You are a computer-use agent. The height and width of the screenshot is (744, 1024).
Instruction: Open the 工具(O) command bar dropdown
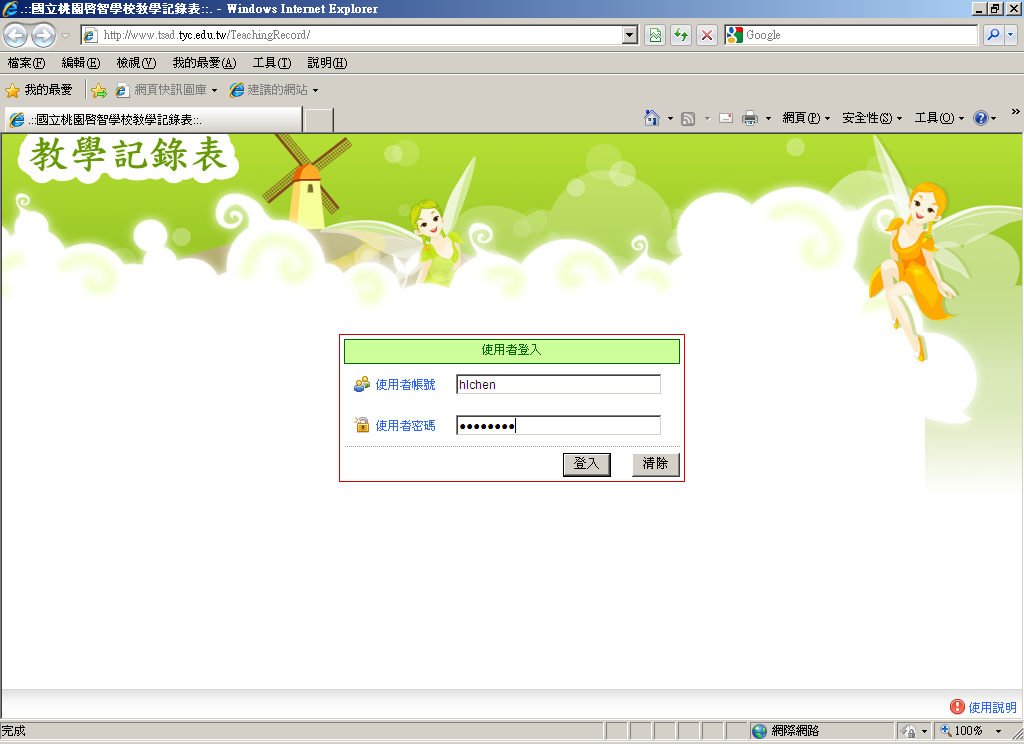(x=939, y=118)
